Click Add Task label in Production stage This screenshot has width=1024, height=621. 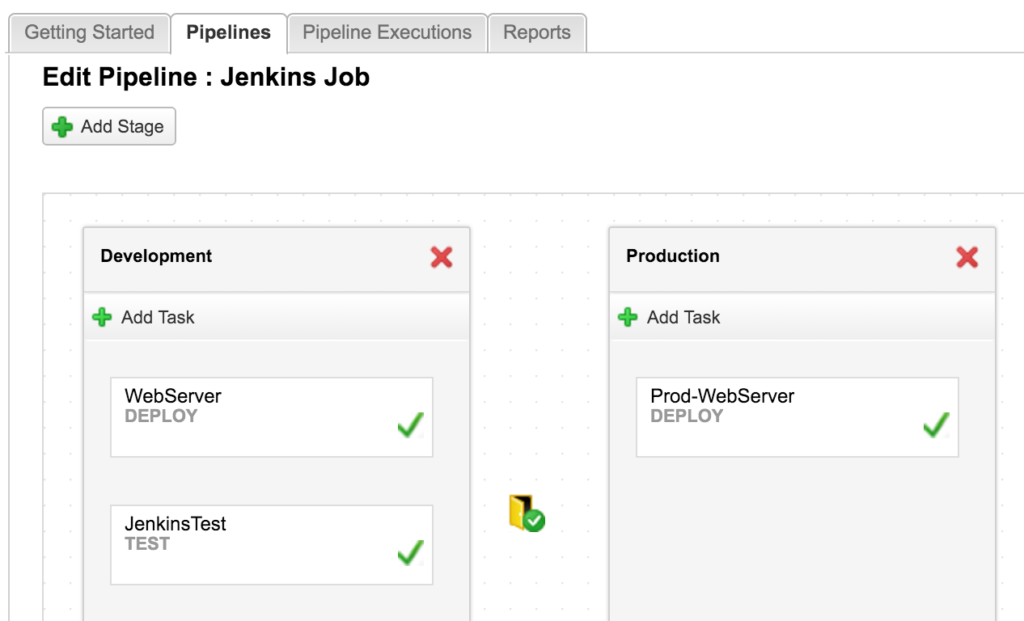point(683,317)
